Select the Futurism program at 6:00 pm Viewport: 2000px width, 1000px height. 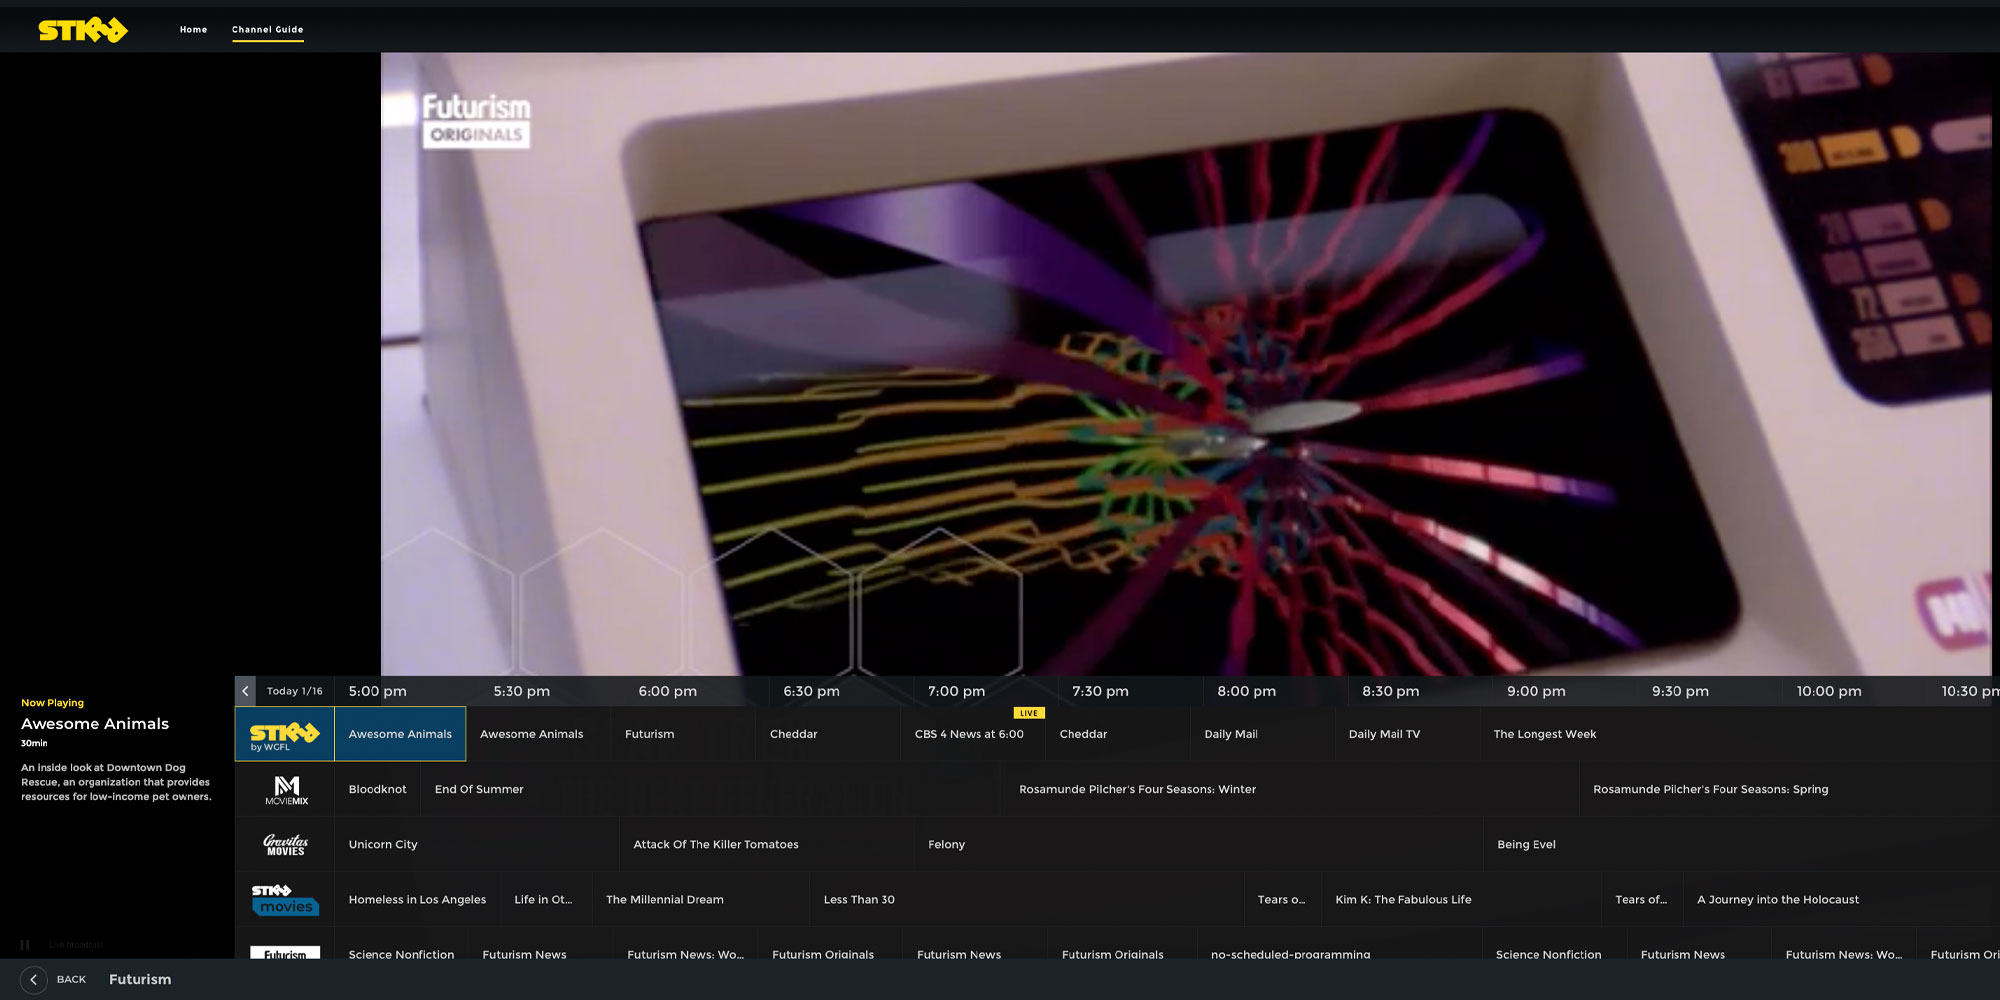click(683, 734)
